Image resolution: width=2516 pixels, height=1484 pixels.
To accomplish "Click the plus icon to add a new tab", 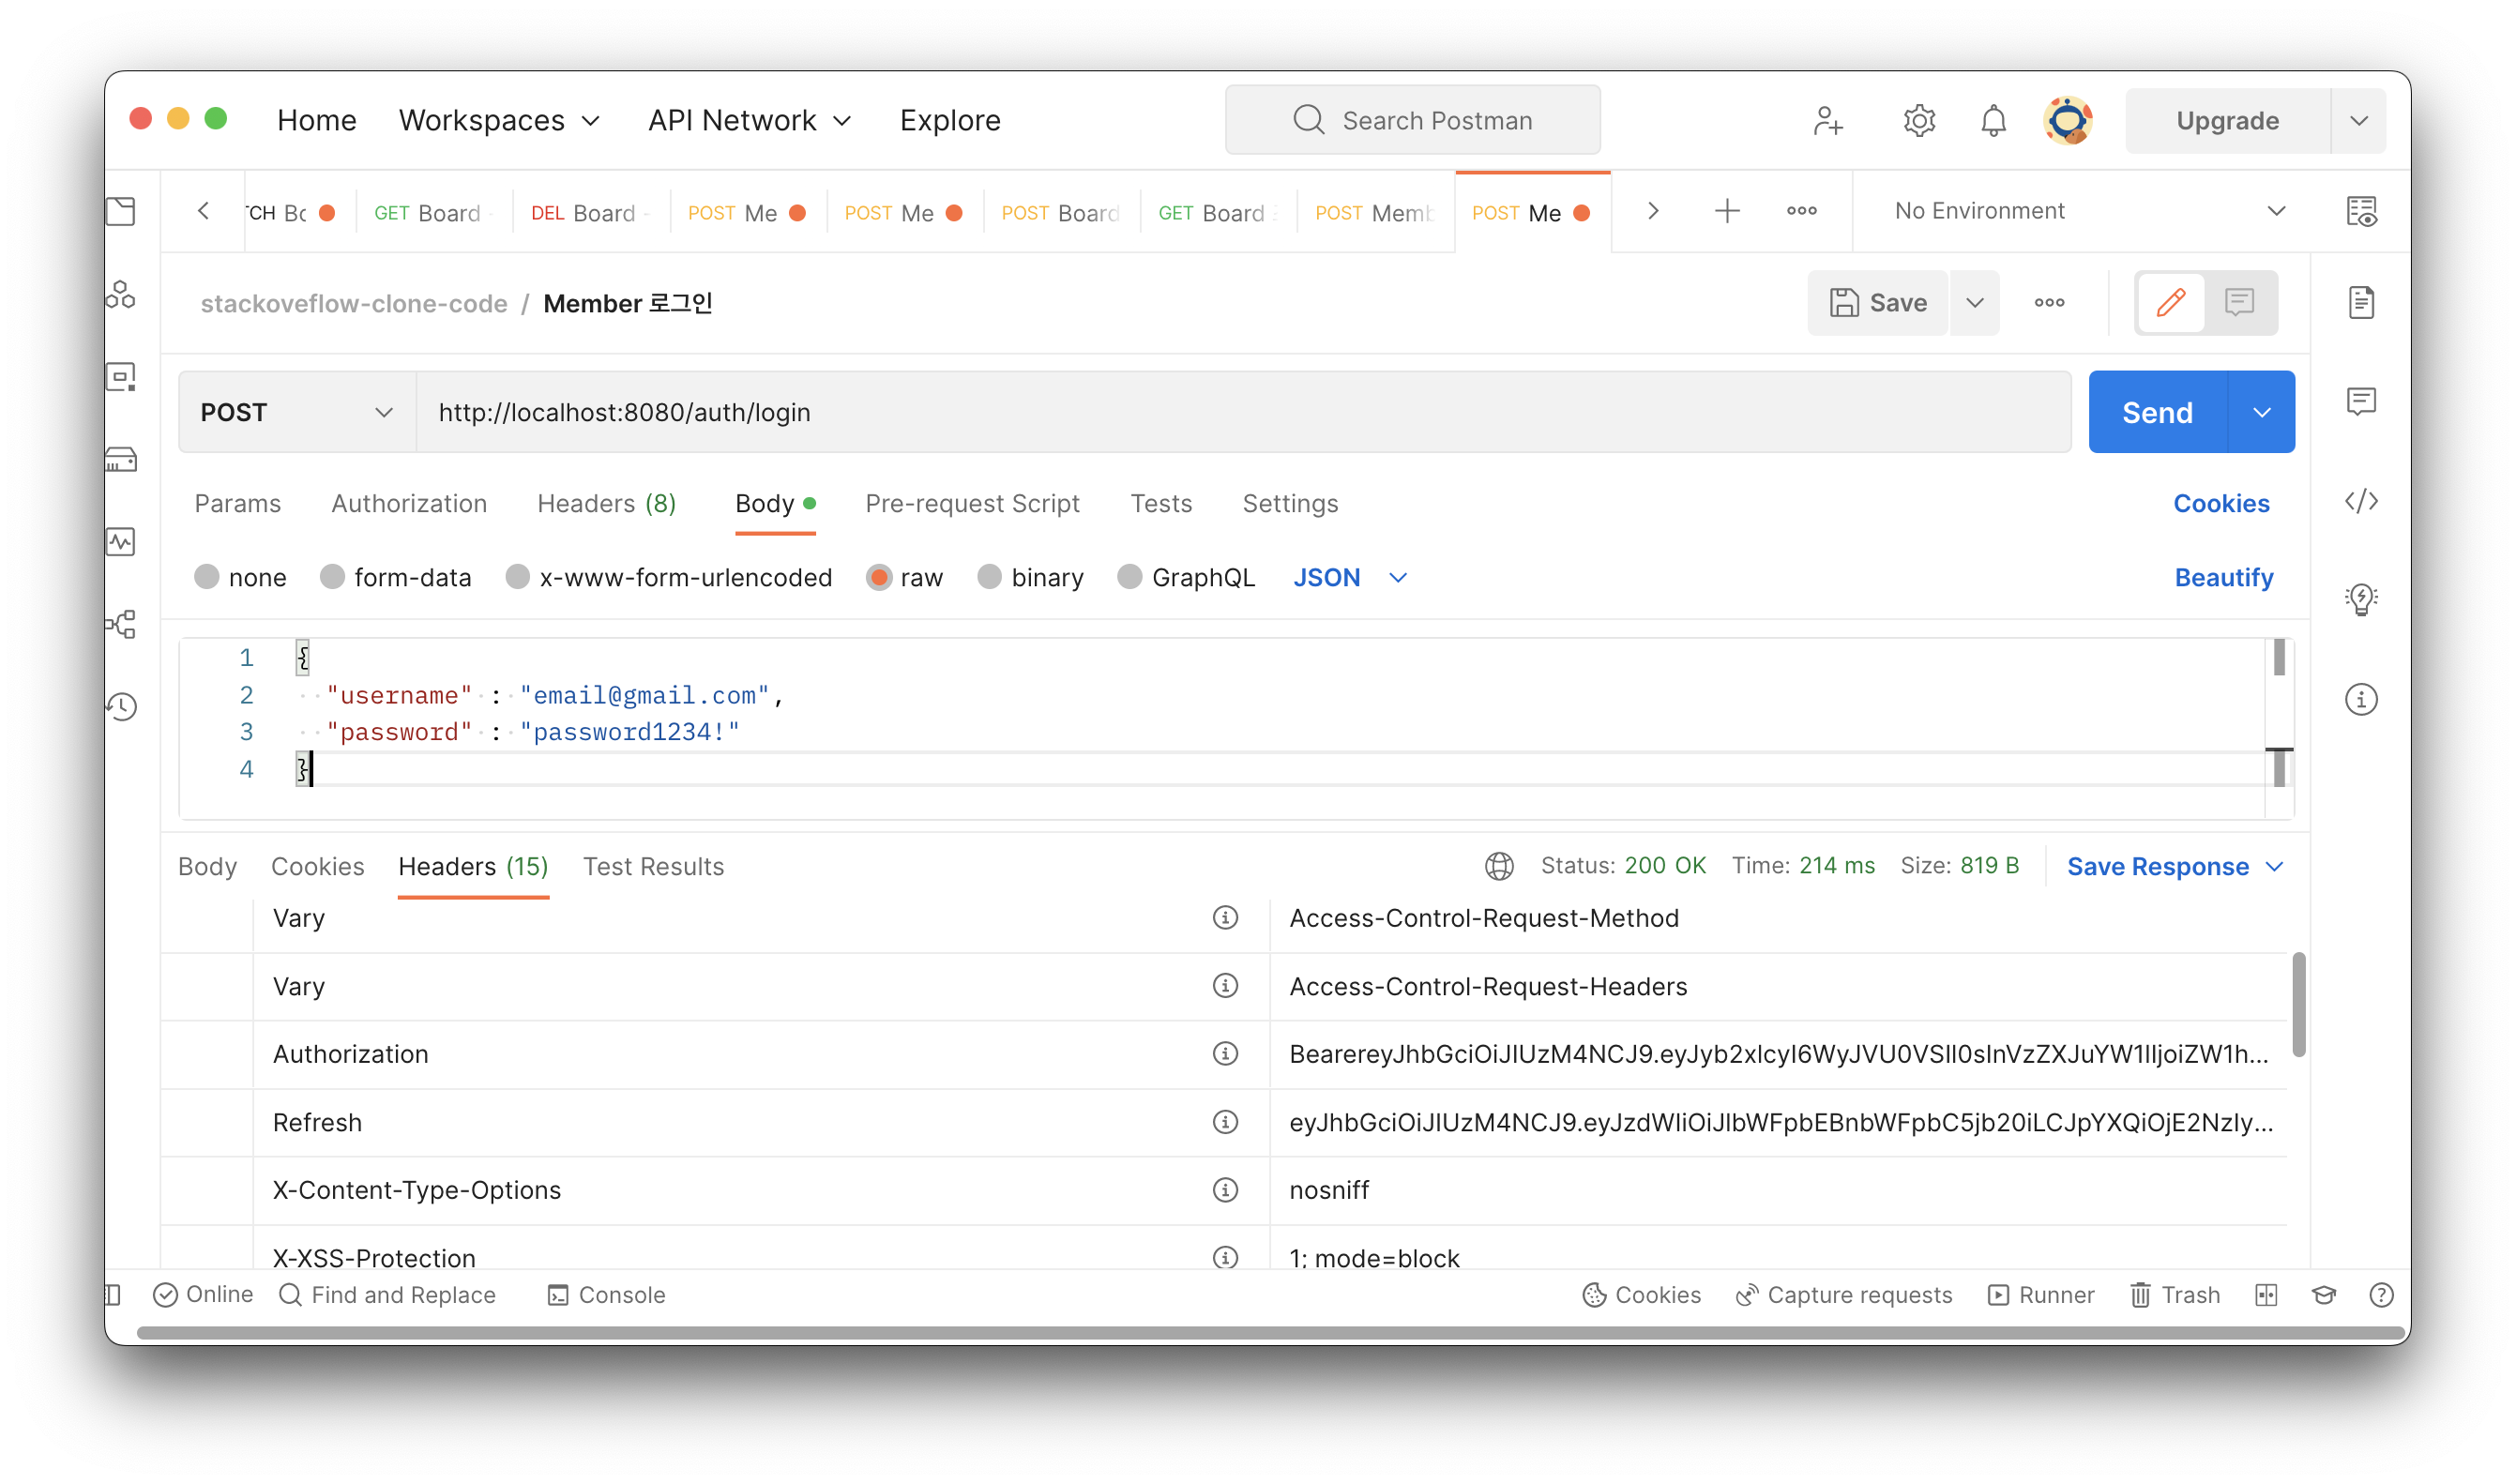I will click(1727, 211).
